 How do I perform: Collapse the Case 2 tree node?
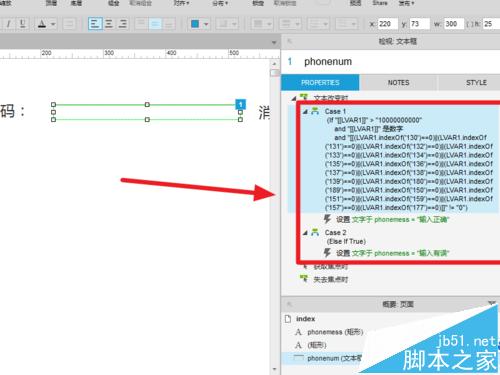tap(305, 233)
